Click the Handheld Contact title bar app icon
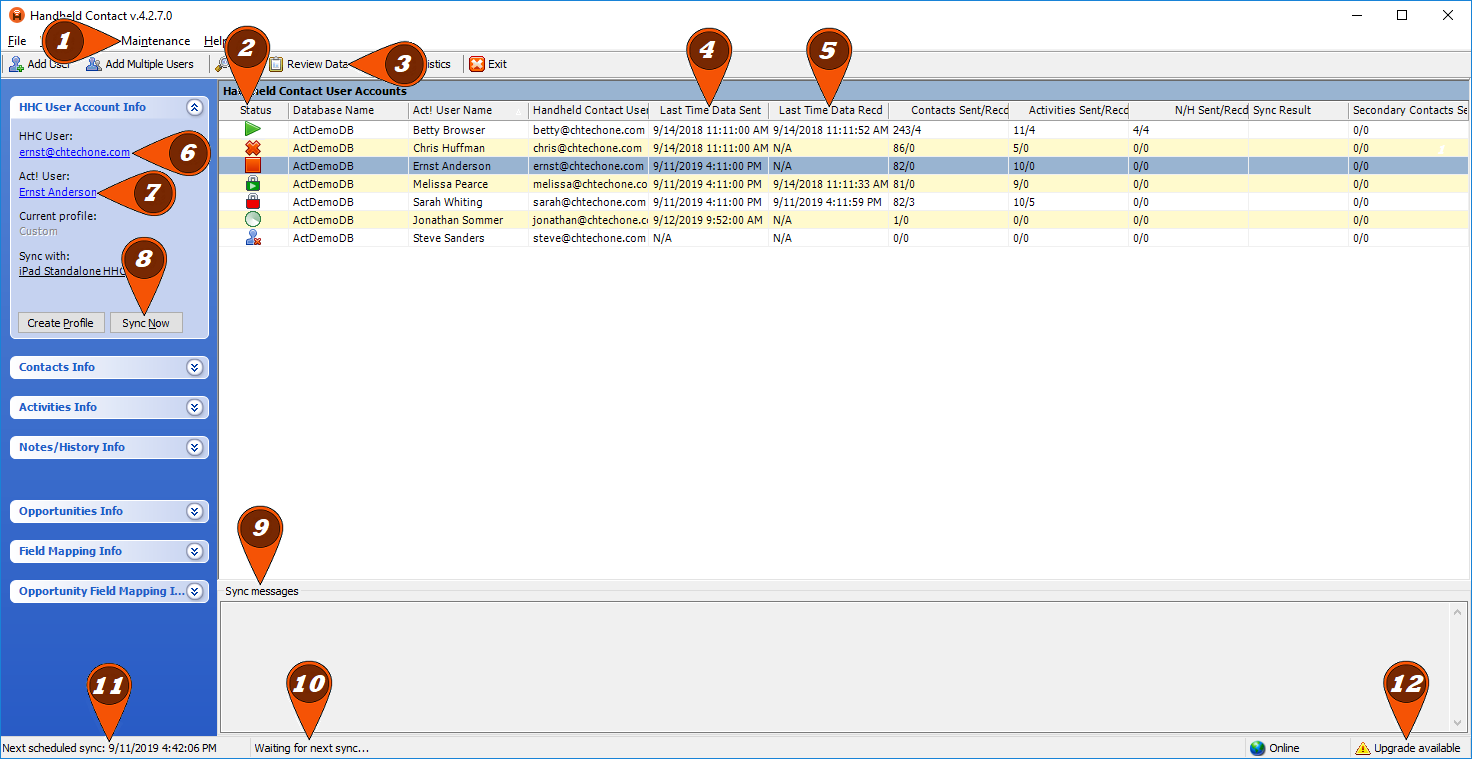 coord(16,15)
